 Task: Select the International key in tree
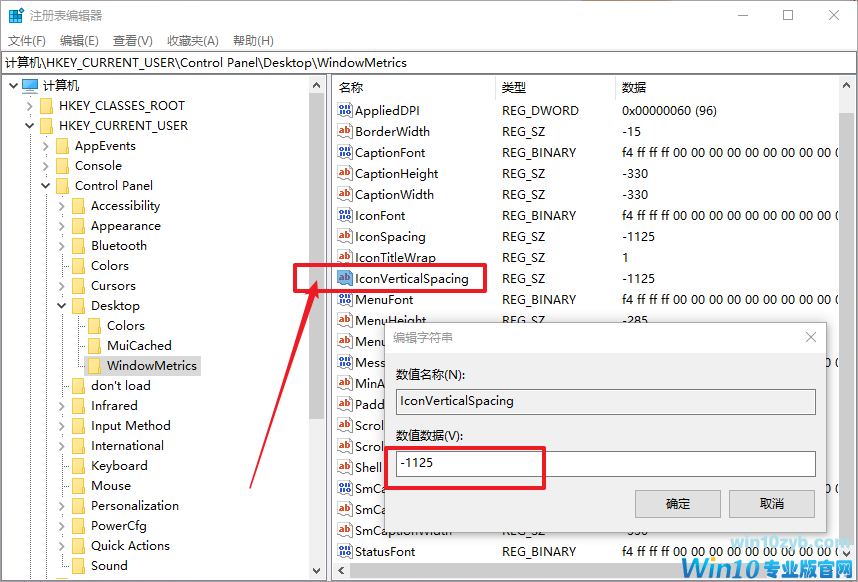pyautogui.click(x=127, y=446)
